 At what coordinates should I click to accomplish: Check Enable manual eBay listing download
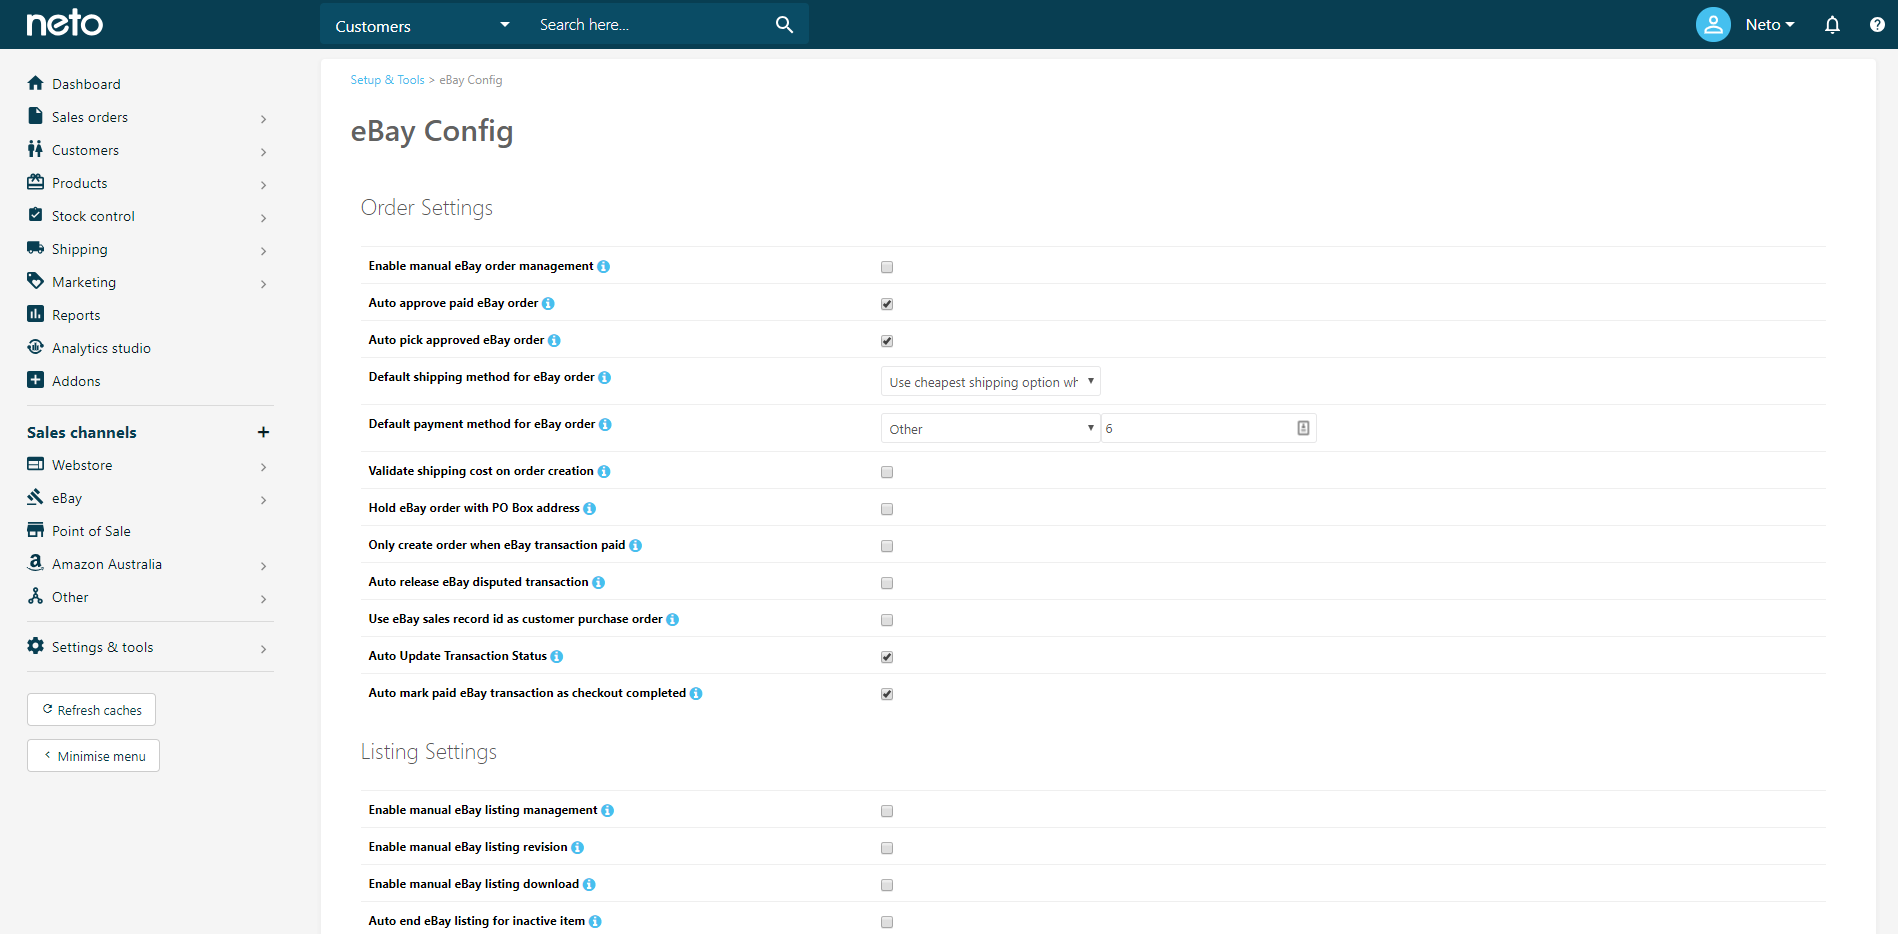click(887, 885)
